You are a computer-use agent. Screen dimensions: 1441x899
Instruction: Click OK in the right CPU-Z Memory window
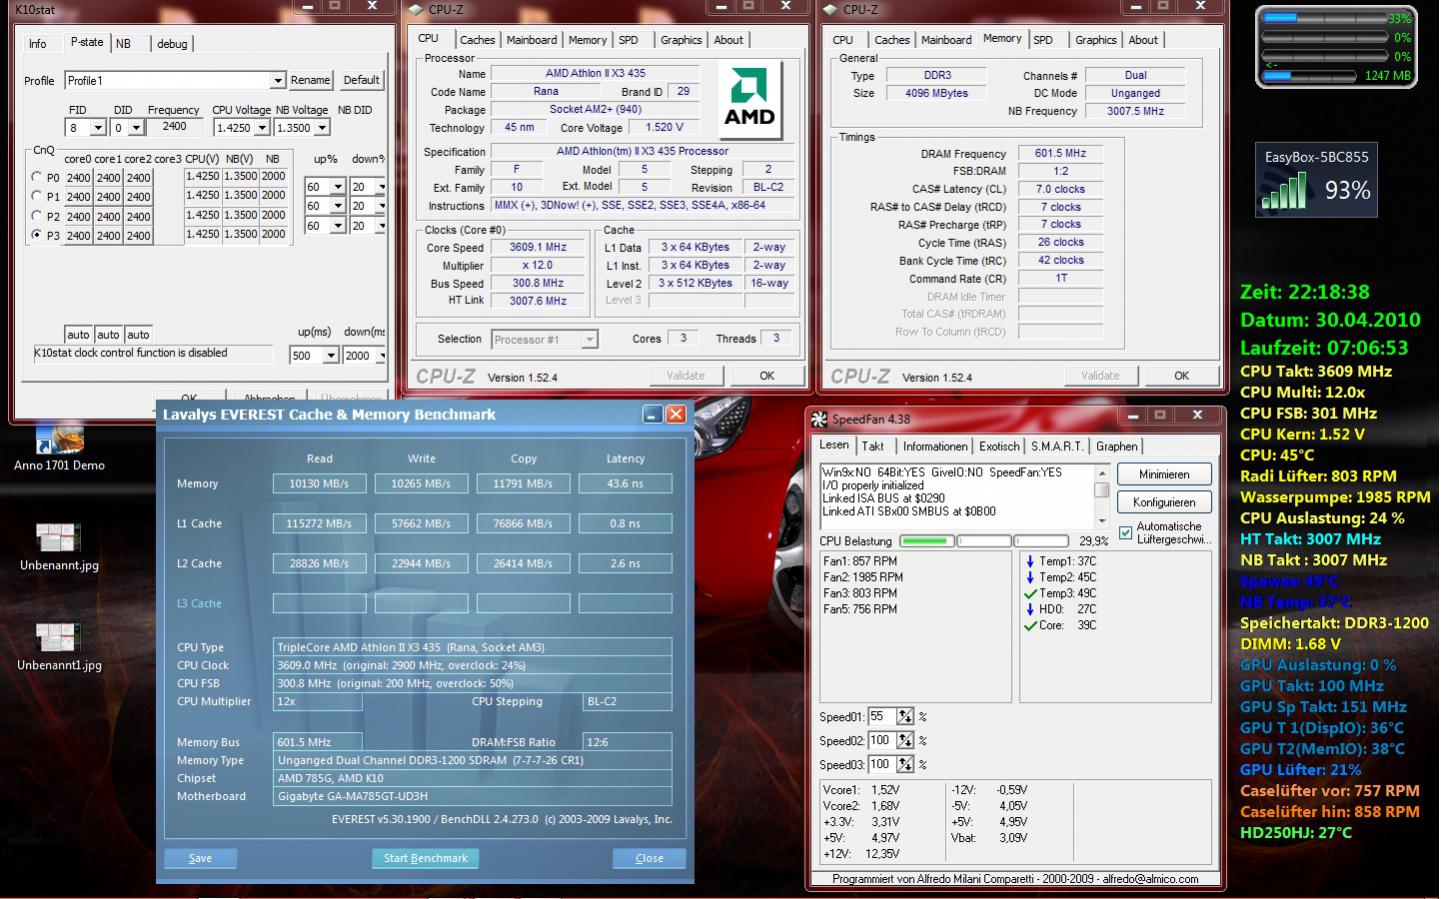tap(1182, 376)
